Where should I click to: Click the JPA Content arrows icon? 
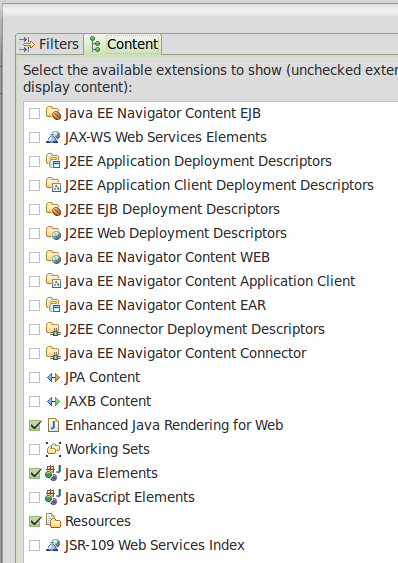[x=54, y=377]
